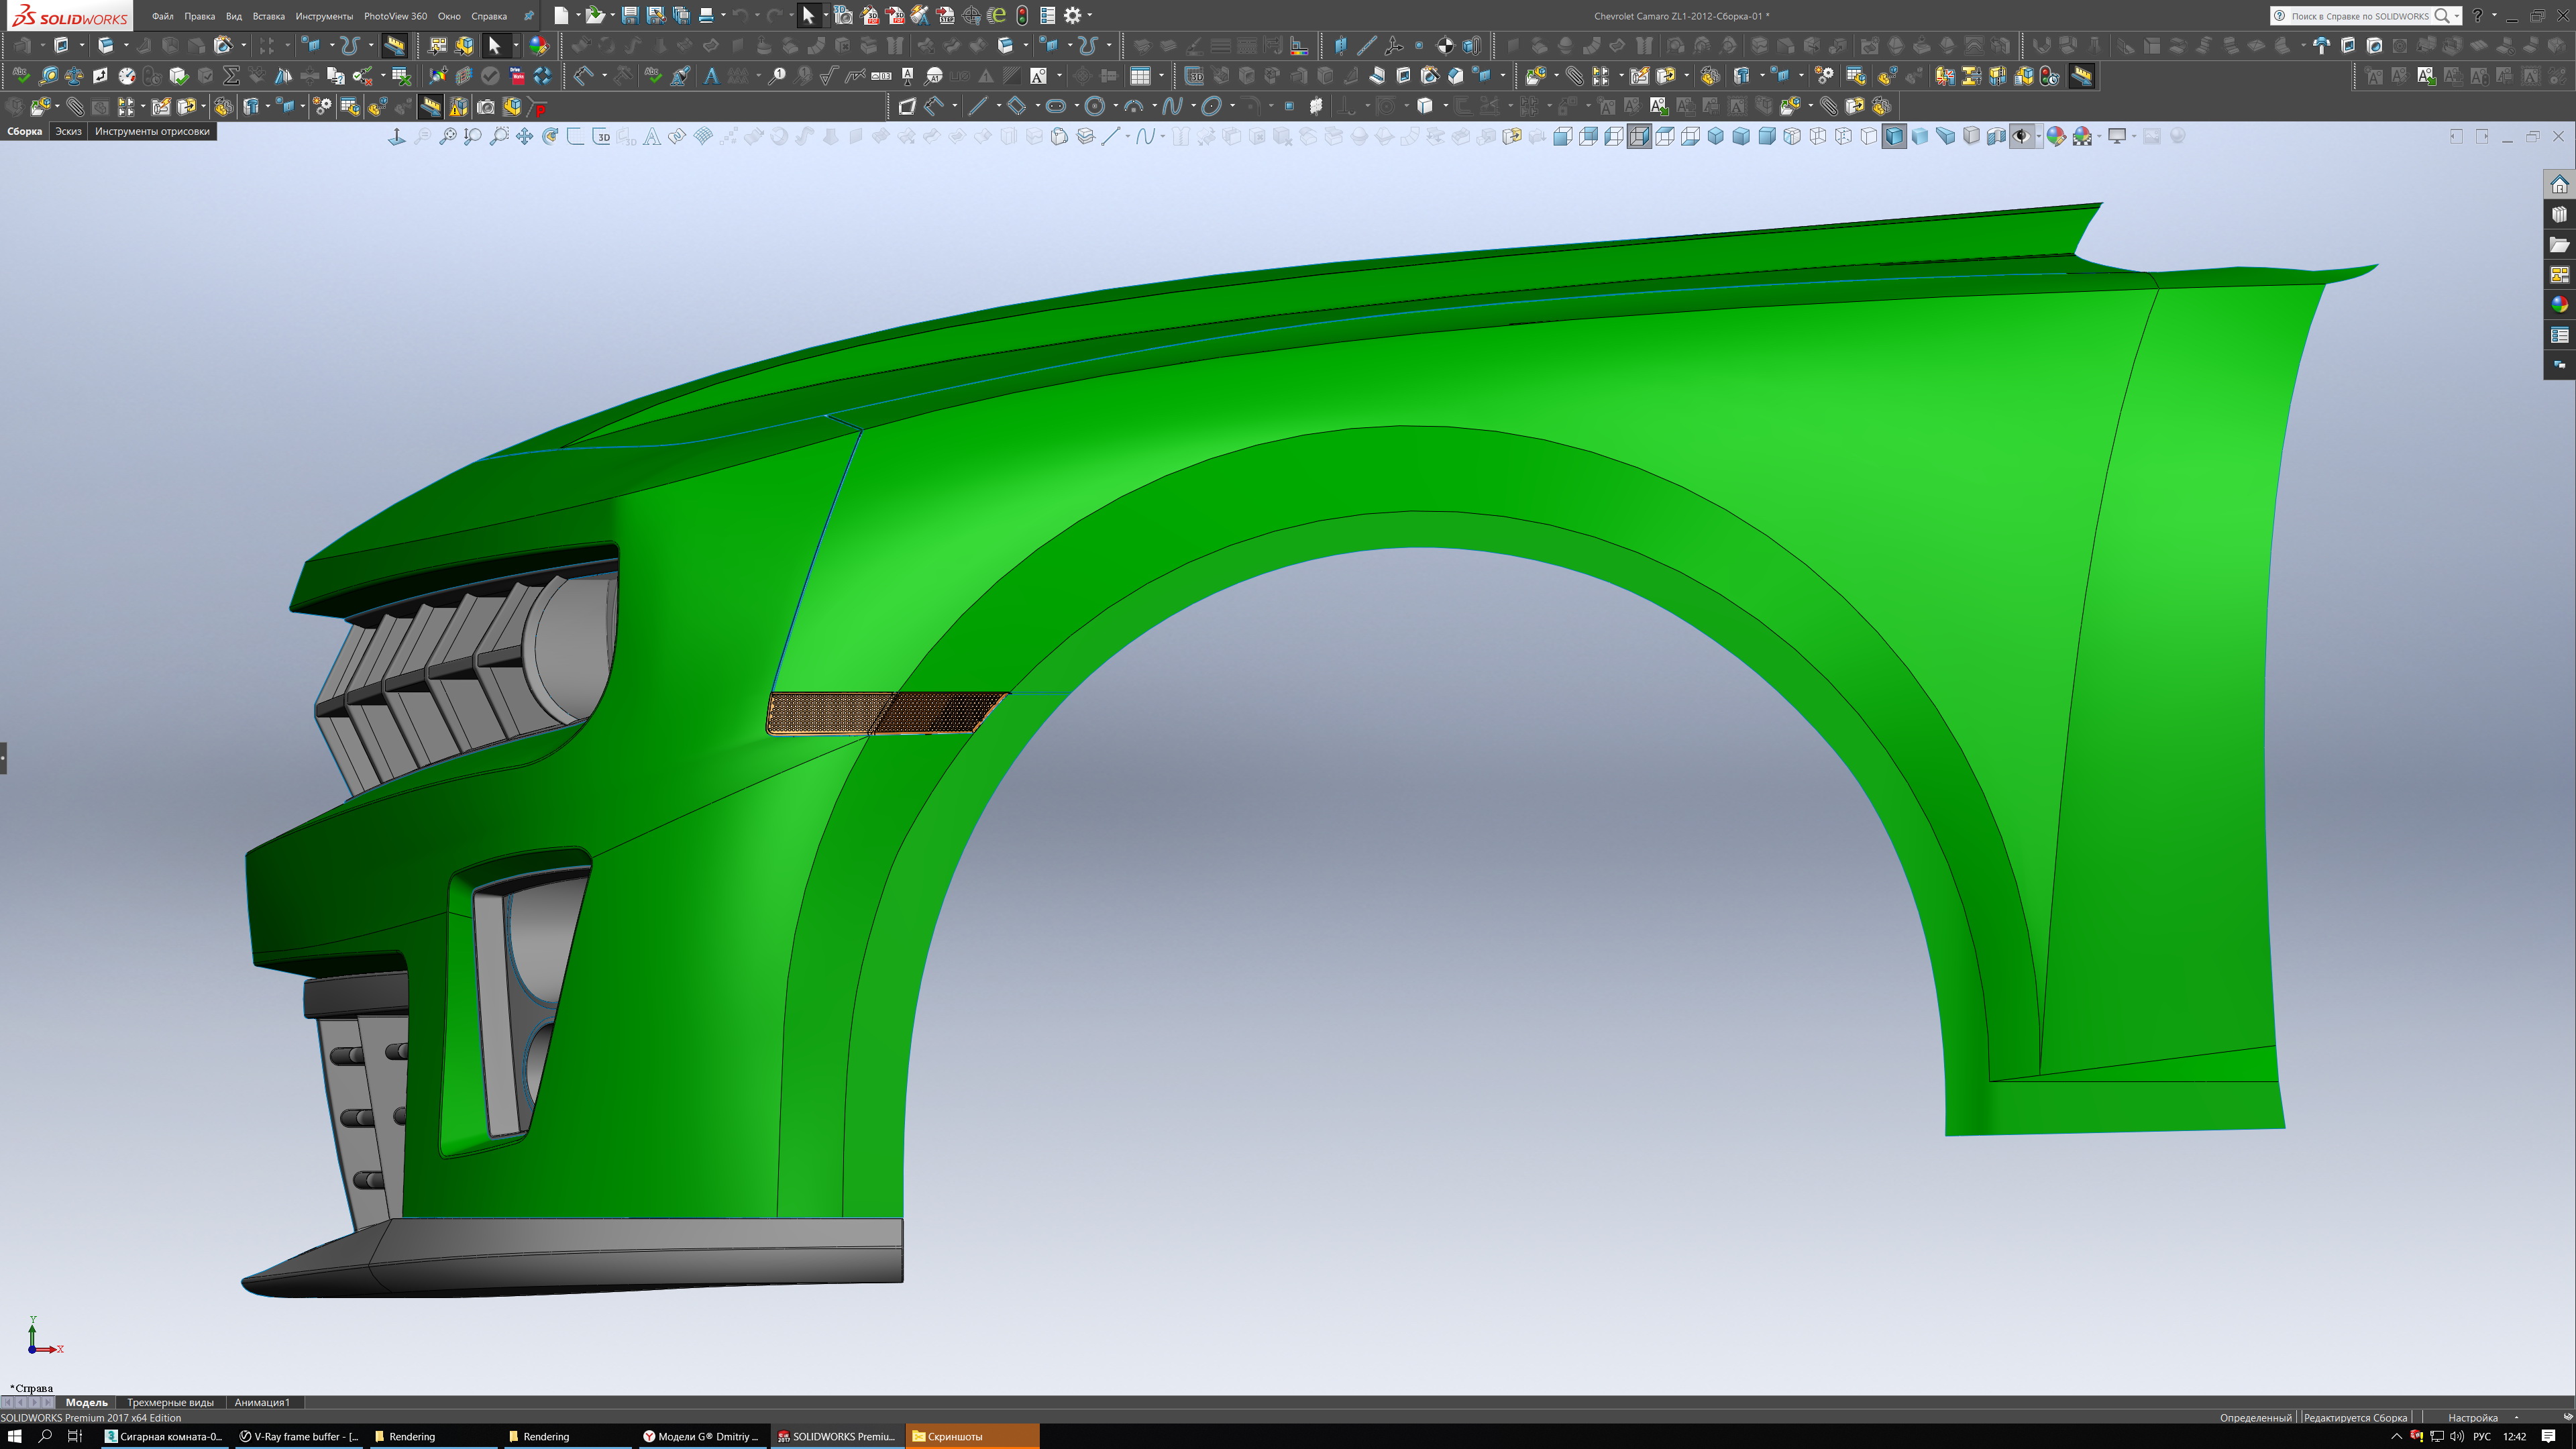Click the 3D Sketch icon
This screenshot has height=1449, width=2576.
click(x=601, y=136)
